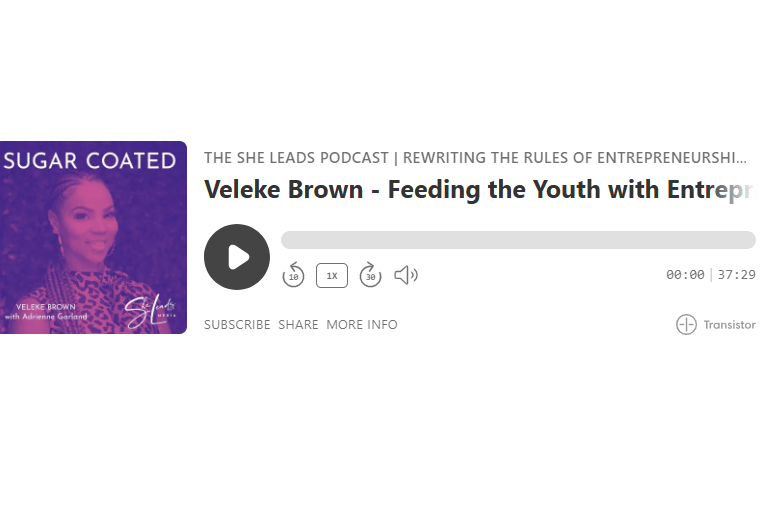Click the elapsed time 00:00
This screenshot has height=525, width=768.
click(685, 275)
